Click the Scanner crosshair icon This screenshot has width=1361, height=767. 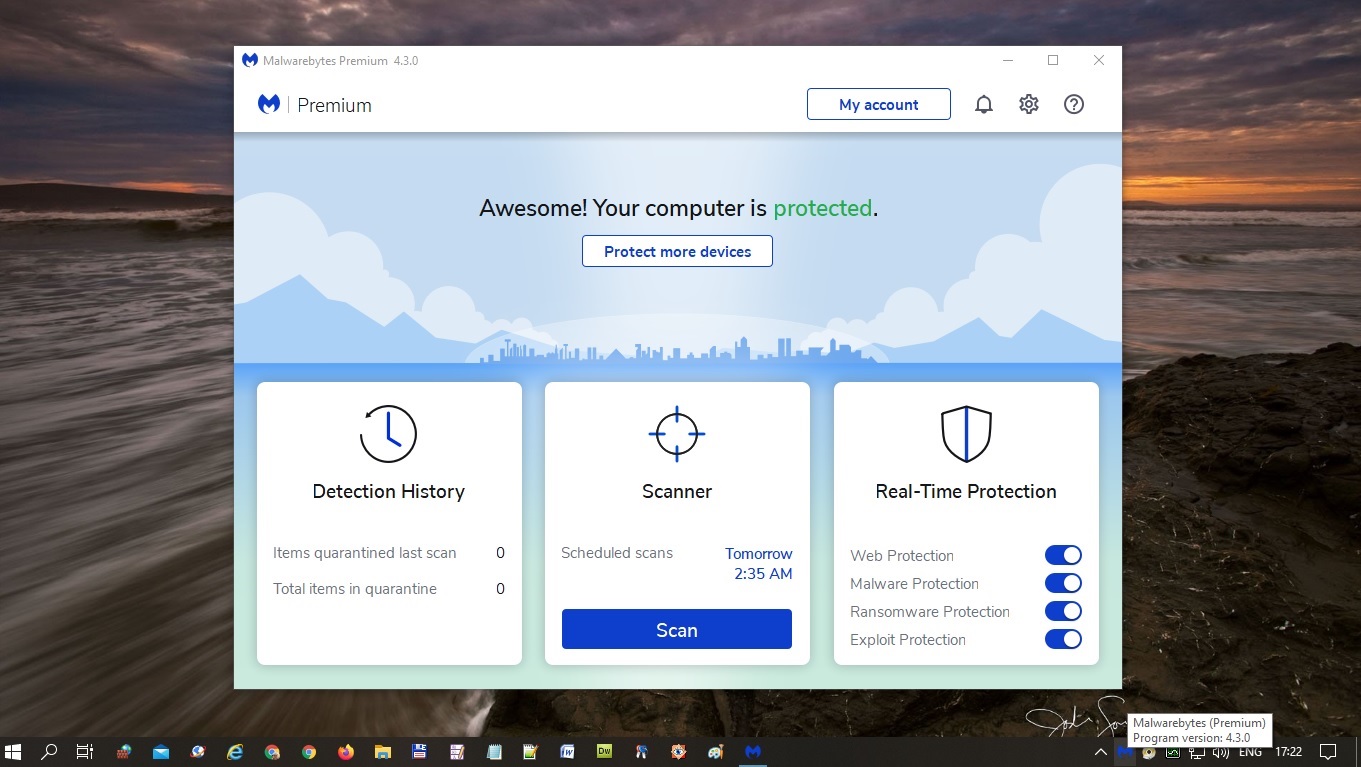pos(677,433)
